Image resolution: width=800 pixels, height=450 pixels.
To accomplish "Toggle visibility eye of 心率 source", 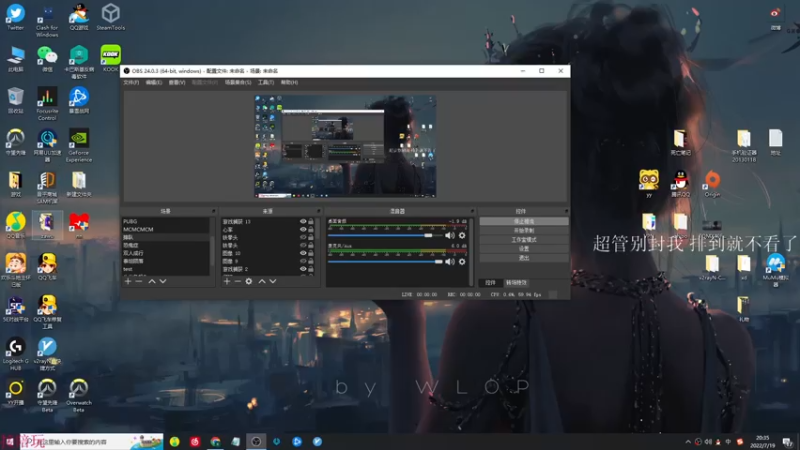I will tap(303, 229).
